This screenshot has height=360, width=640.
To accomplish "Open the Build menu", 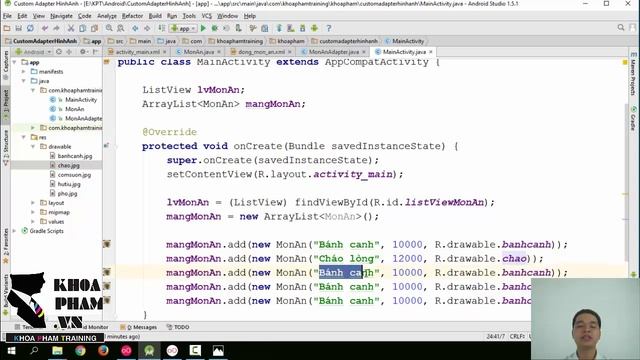I will 155,16.
